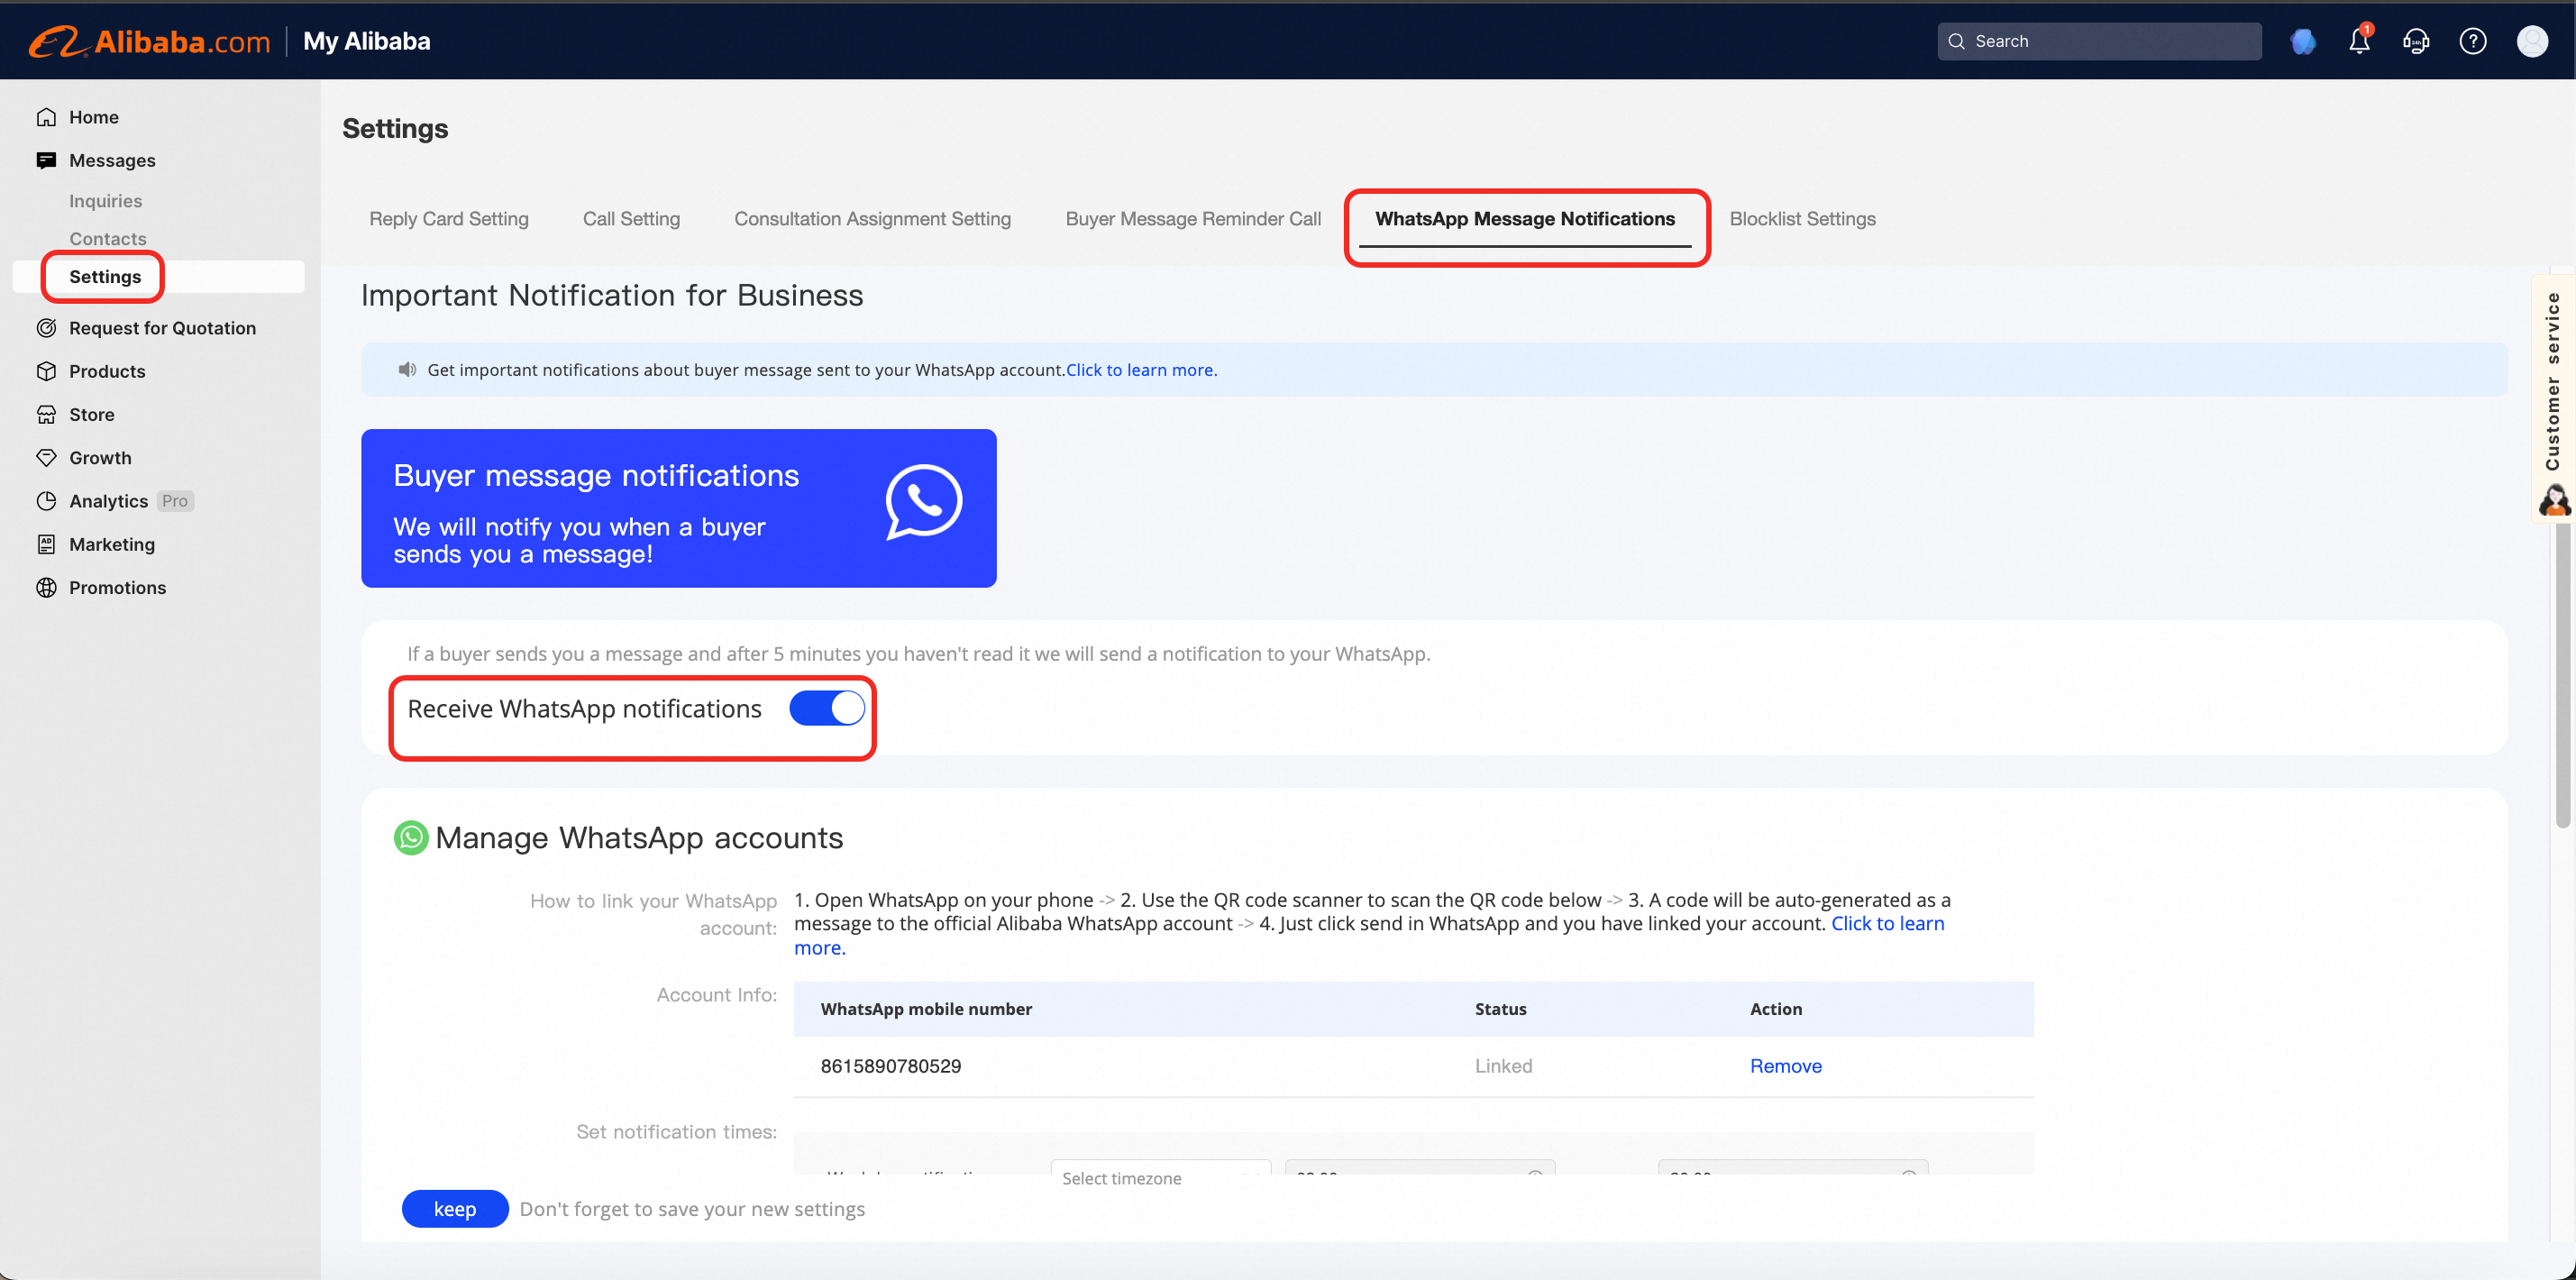This screenshot has height=1280, width=2576.
Task: Turn off Receive WhatsApp notifications switch
Action: [x=827, y=708]
